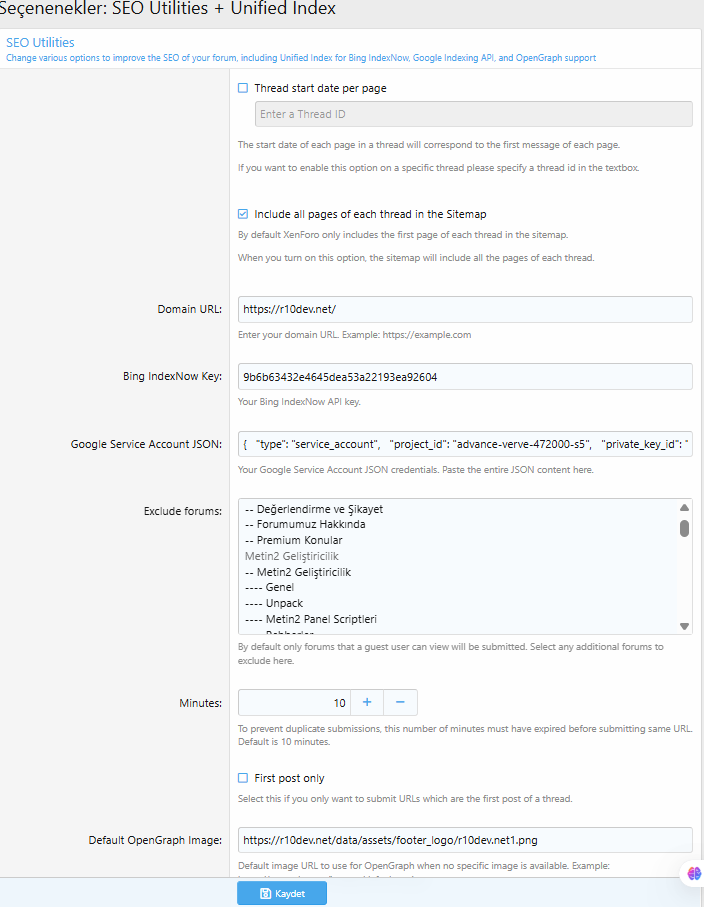
Task: Focus the Bing IndexNow Key field
Action: coord(465,377)
